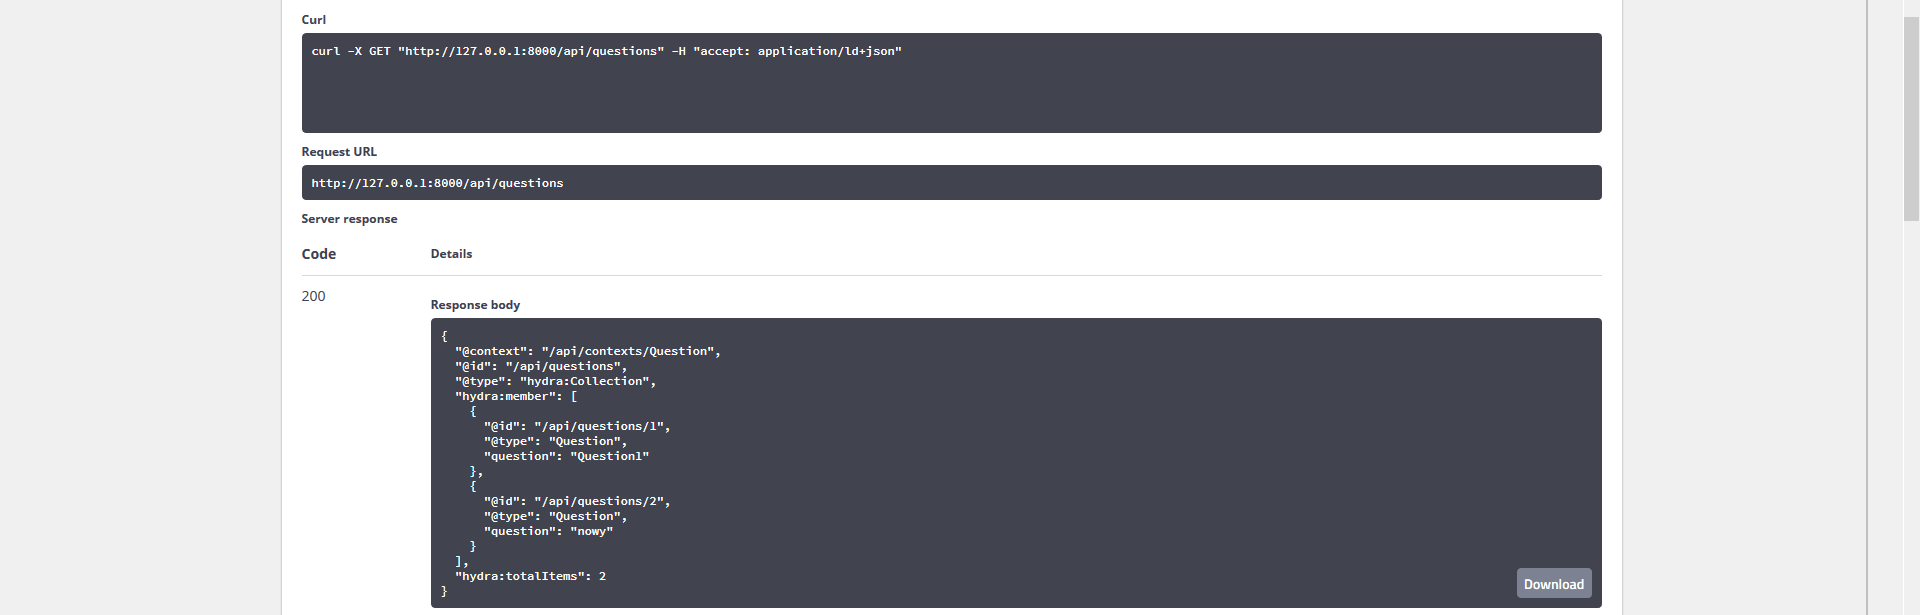Click the Request URL value http://127.0.0.1:8000/api/questions

437,182
